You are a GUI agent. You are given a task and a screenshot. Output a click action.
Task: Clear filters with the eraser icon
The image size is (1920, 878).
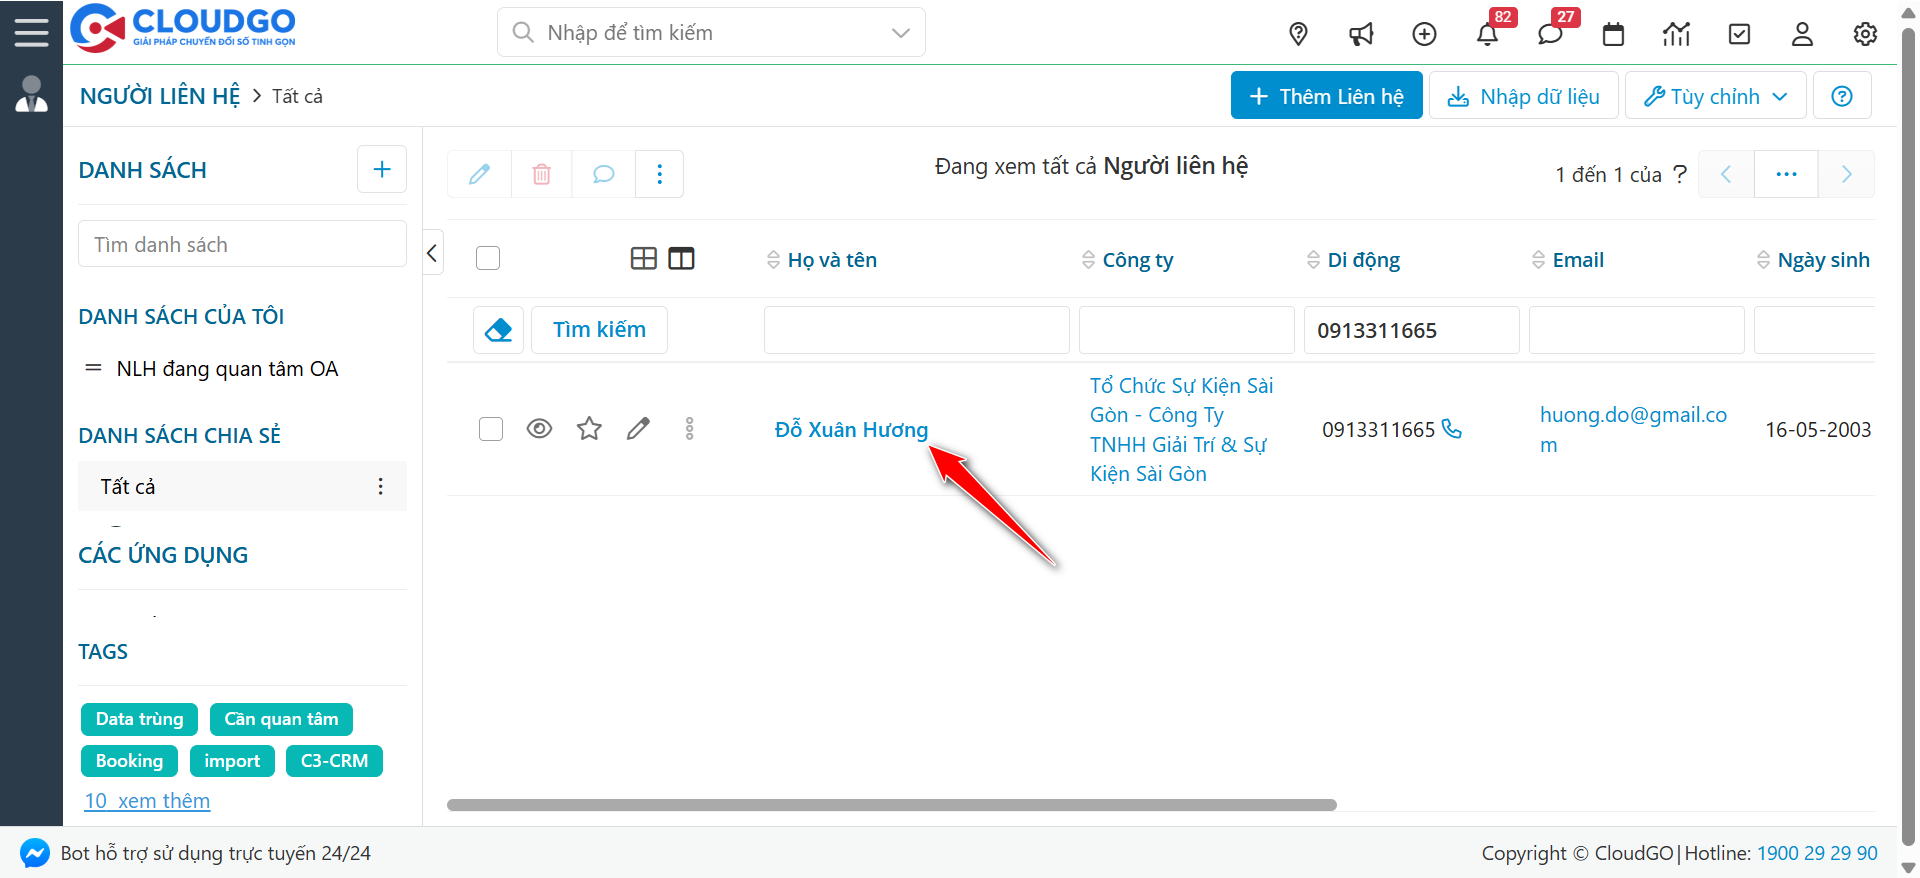pyautogui.click(x=498, y=330)
